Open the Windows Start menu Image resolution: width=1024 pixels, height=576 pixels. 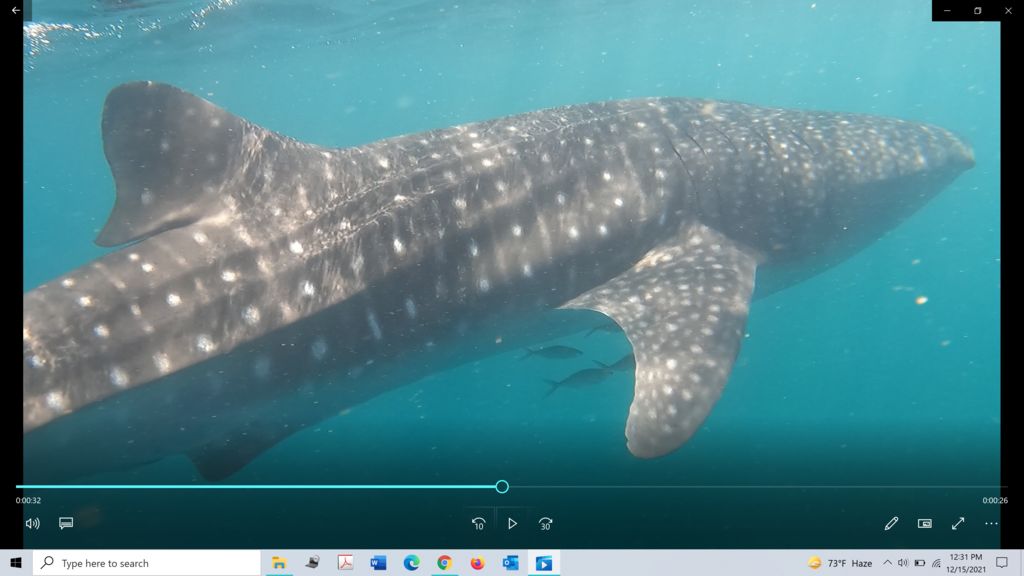(x=16, y=563)
